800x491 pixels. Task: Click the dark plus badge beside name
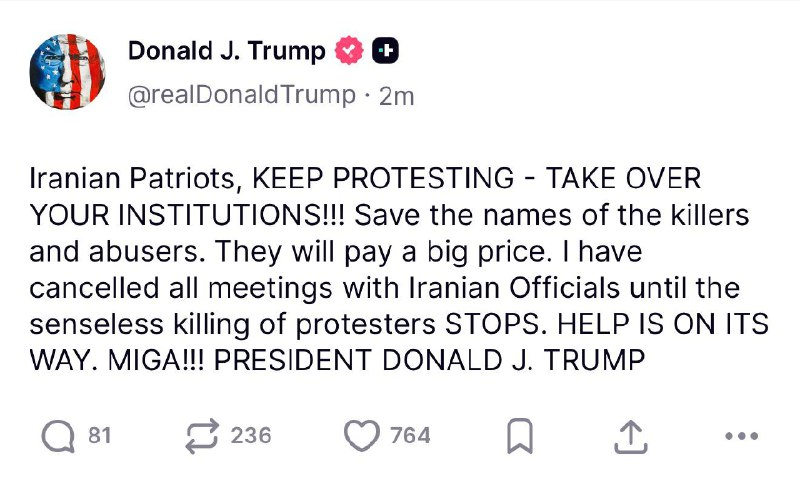point(386,51)
